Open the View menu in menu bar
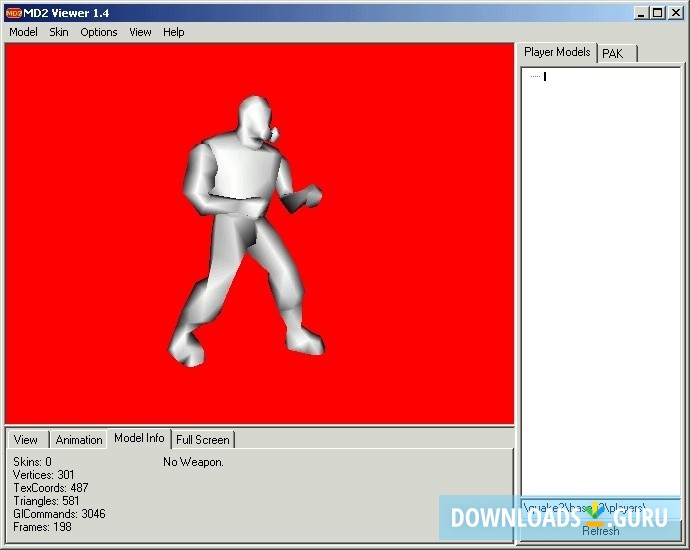690x550 pixels. pos(140,32)
